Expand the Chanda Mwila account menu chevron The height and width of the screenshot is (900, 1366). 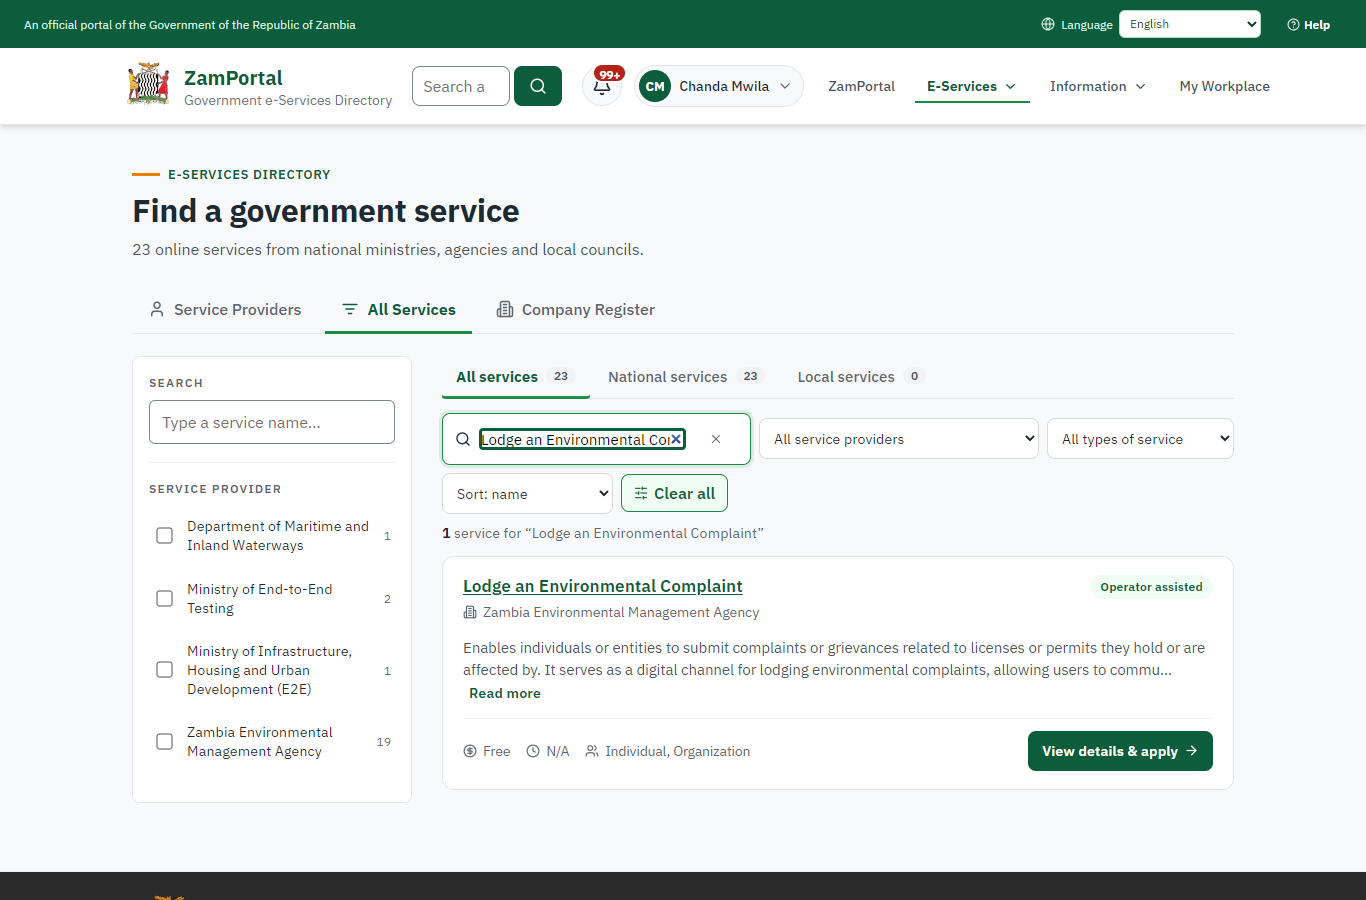point(785,86)
